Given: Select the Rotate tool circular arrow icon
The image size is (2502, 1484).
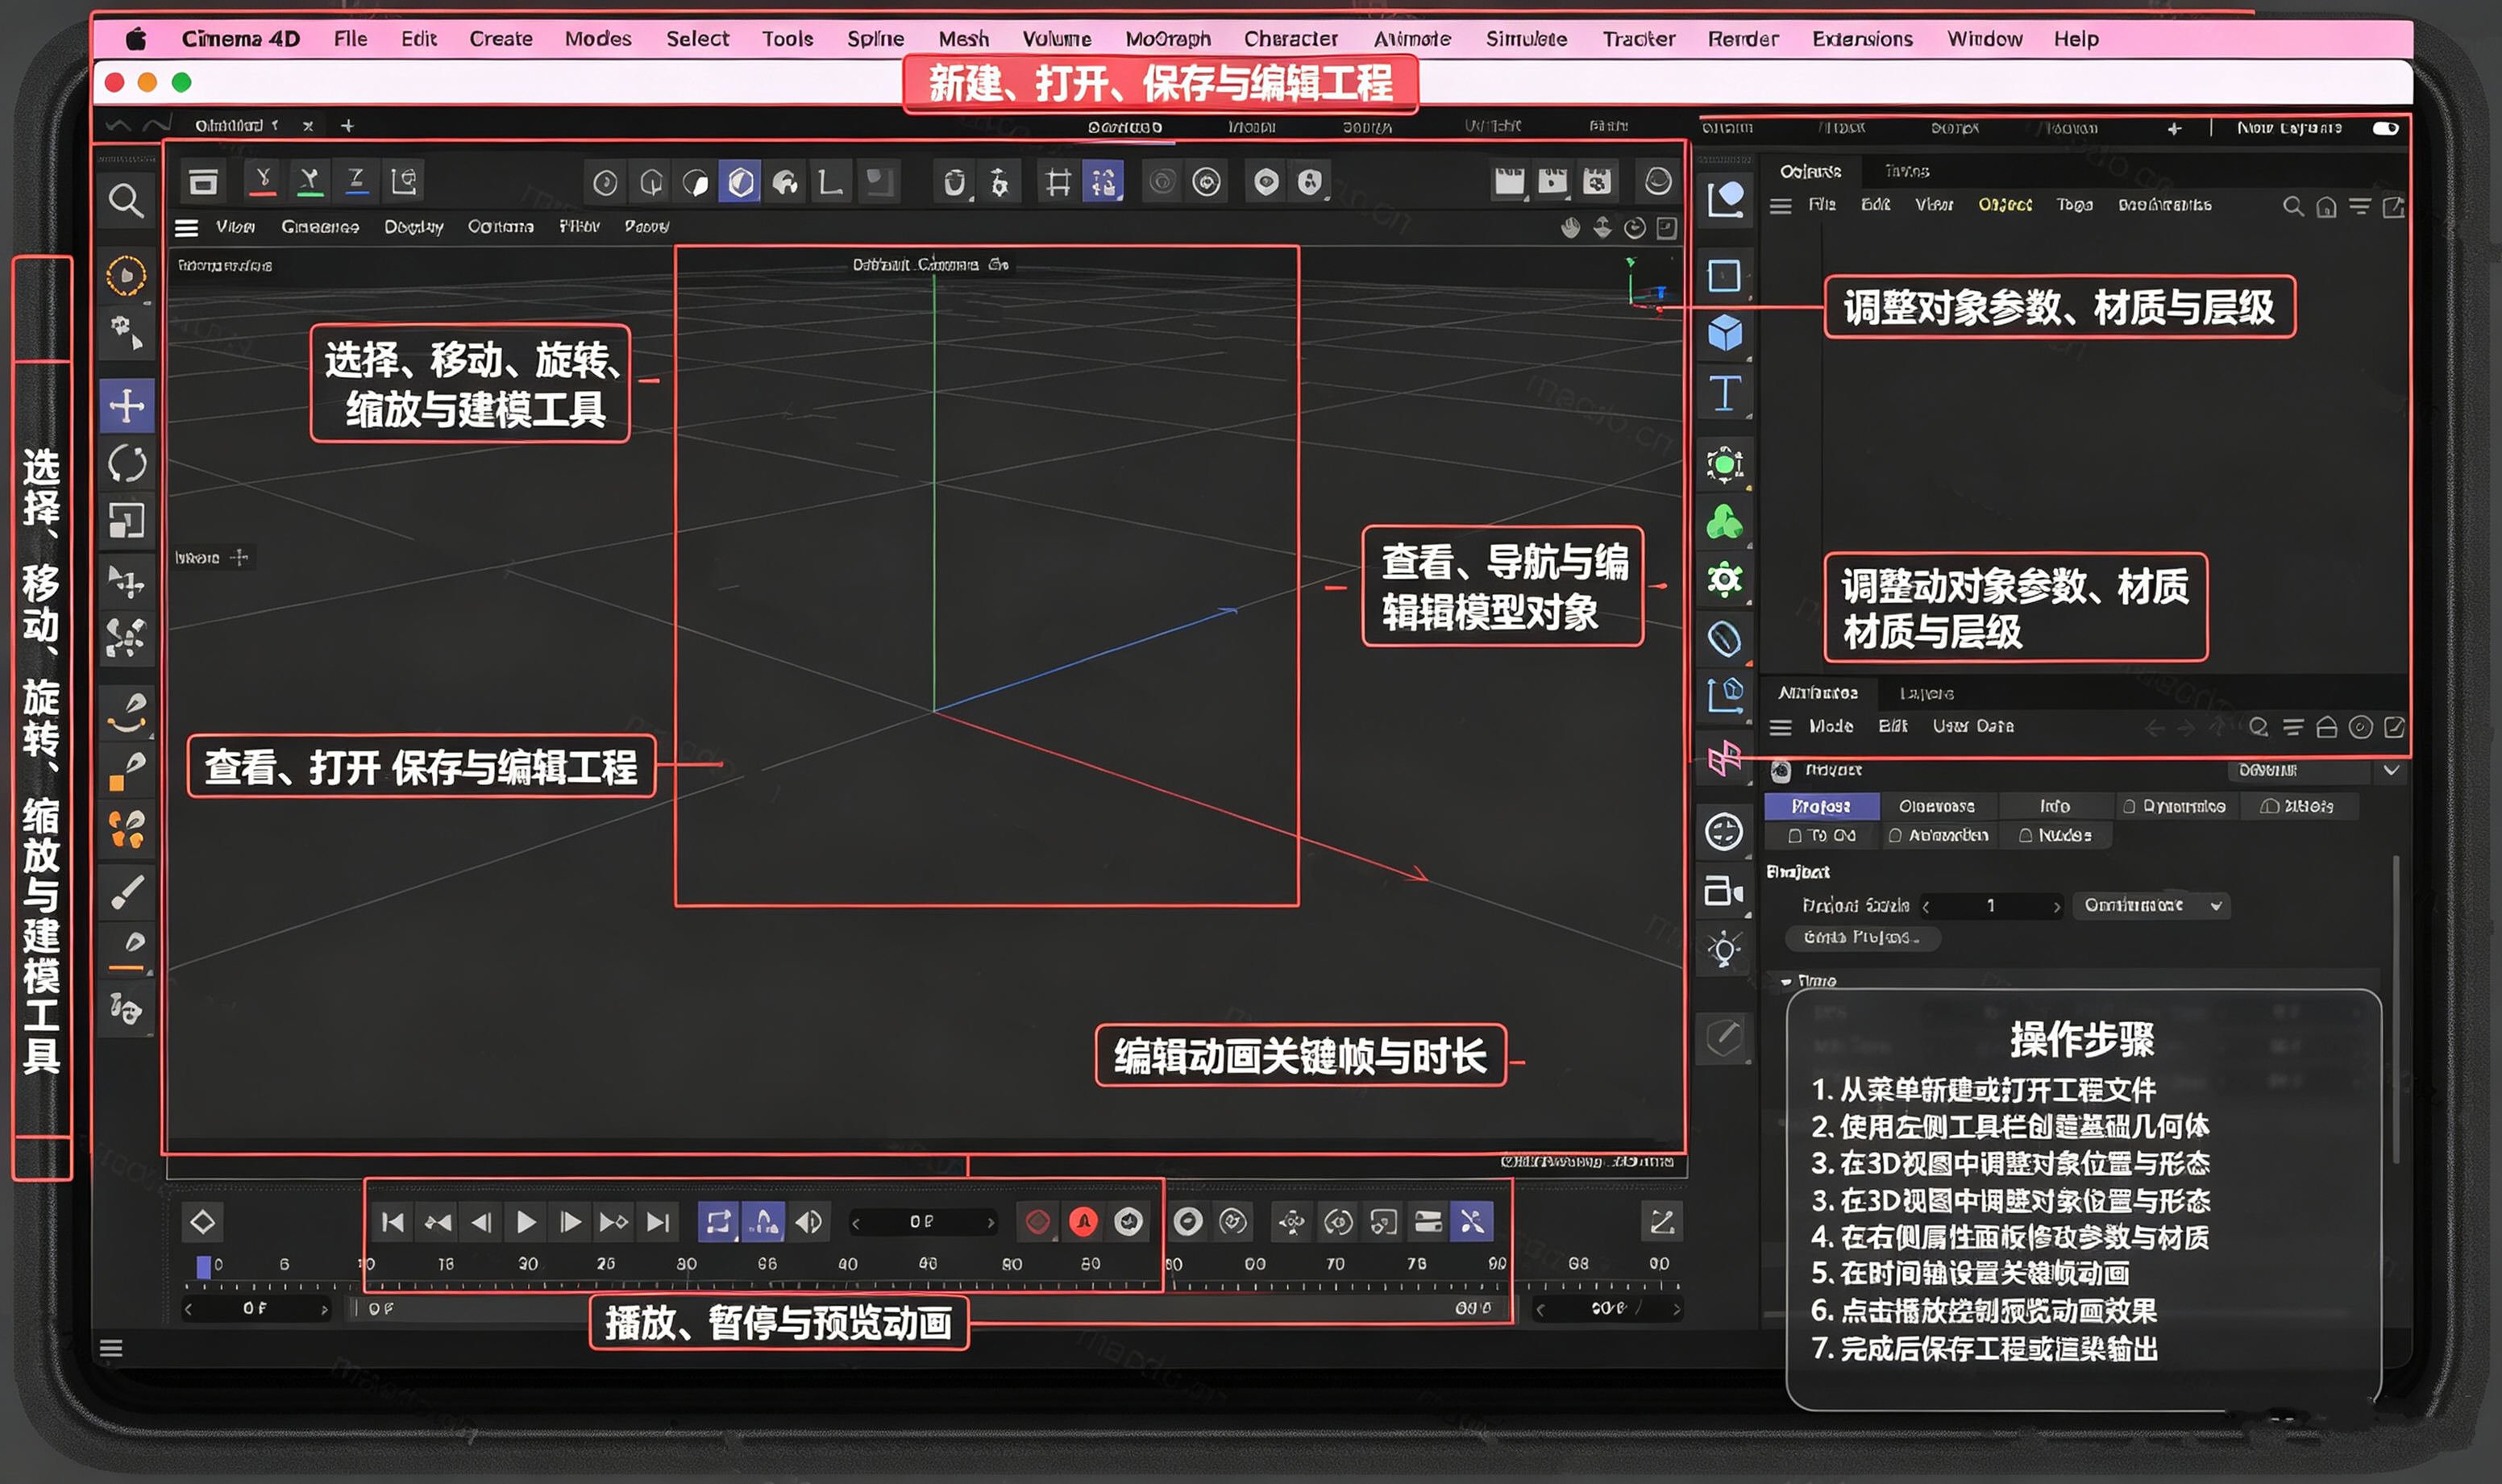Looking at the screenshot, I should click(x=127, y=463).
